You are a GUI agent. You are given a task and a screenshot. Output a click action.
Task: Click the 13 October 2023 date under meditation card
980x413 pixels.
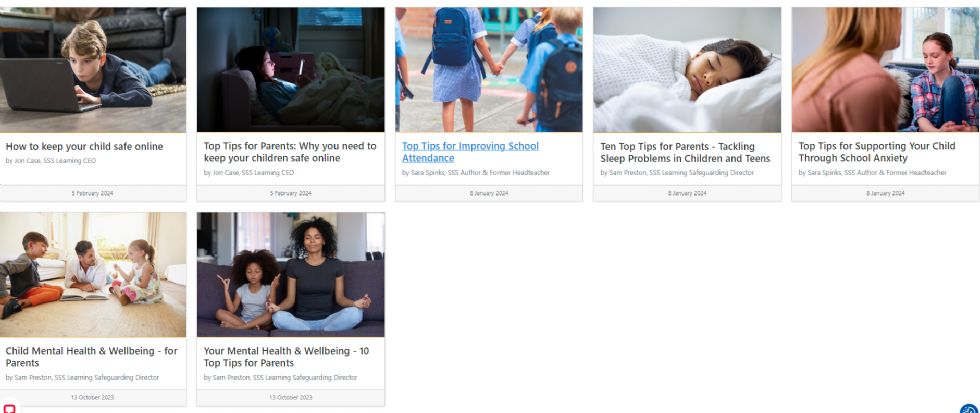[x=291, y=397]
